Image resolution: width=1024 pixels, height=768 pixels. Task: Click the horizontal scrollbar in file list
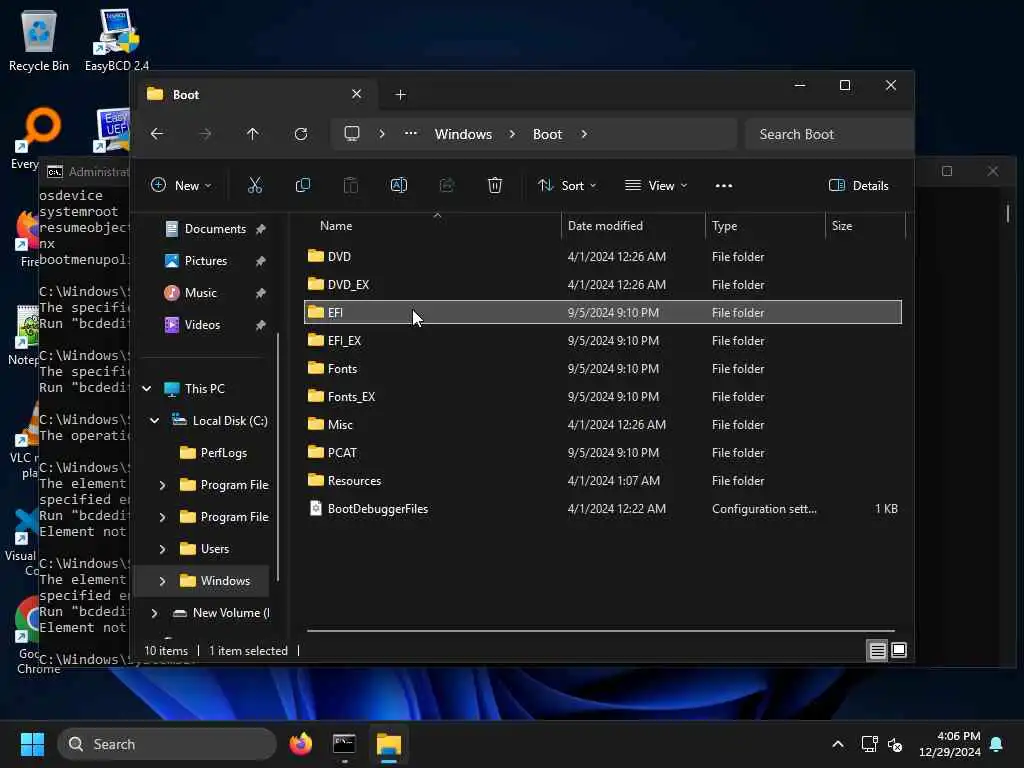click(x=600, y=631)
